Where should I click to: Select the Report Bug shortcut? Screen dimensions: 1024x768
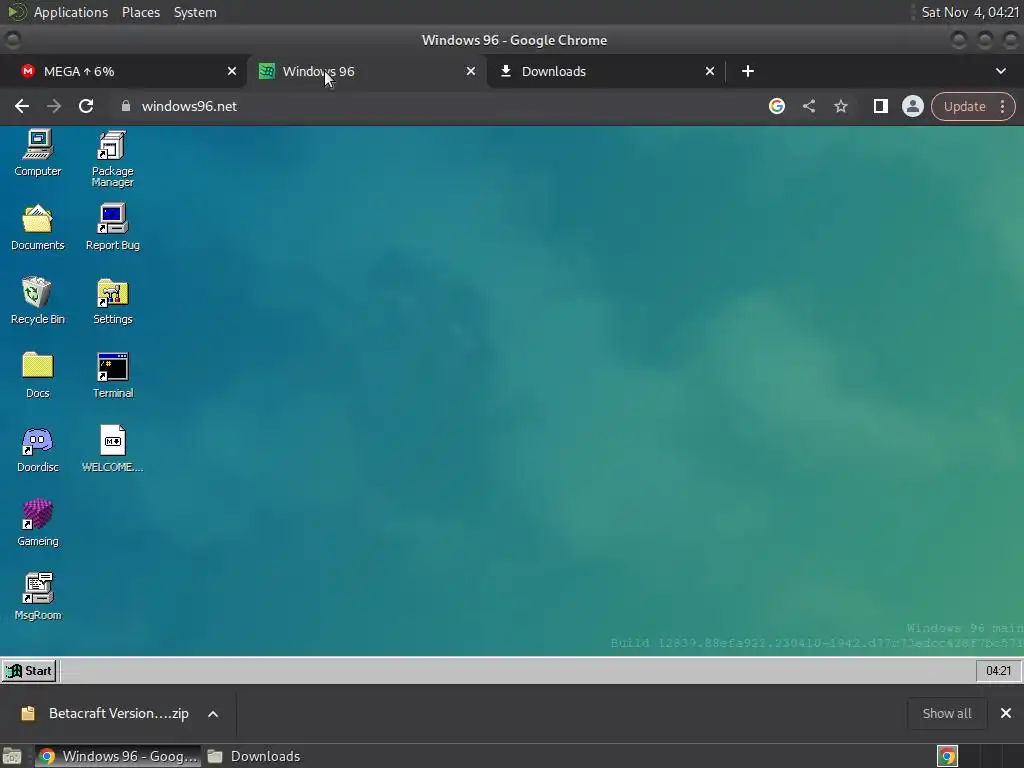tap(112, 227)
